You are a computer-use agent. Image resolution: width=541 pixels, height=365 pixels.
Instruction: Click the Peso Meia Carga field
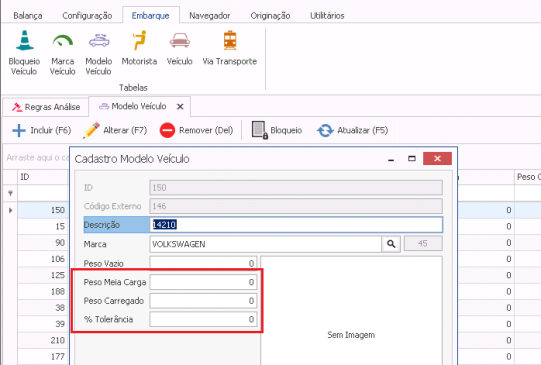click(x=203, y=282)
